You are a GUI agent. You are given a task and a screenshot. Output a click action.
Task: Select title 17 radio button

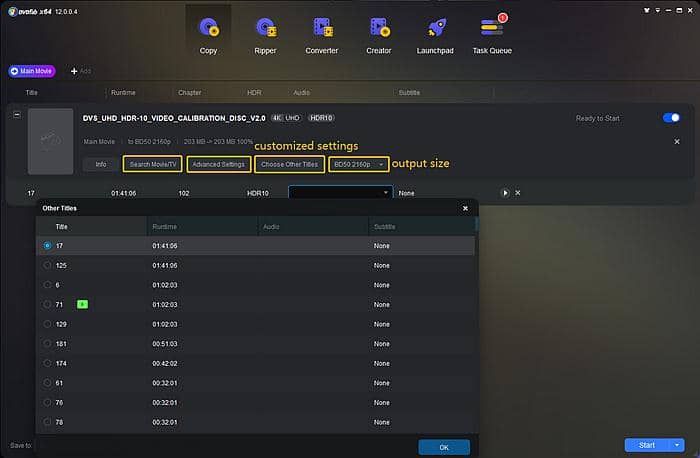click(47, 246)
